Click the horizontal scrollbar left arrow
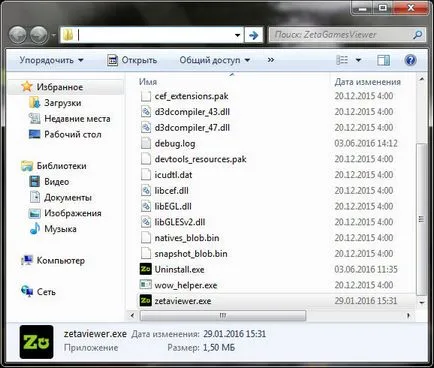 (x=133, y=315)
